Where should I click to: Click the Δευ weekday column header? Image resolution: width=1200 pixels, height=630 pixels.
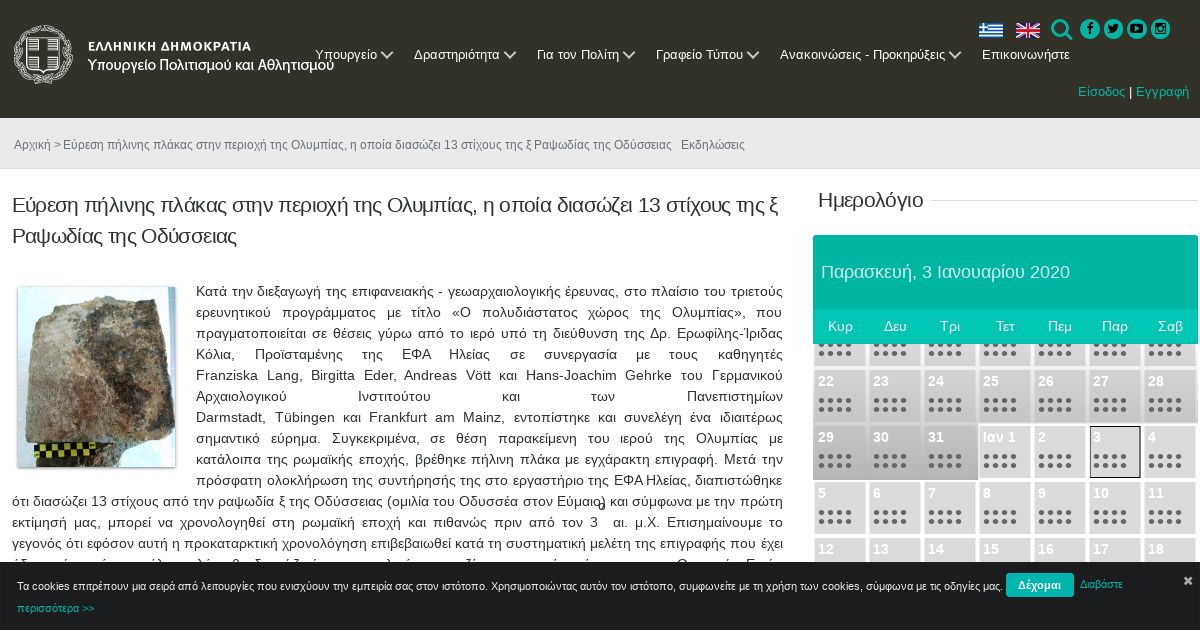(895, 326)
